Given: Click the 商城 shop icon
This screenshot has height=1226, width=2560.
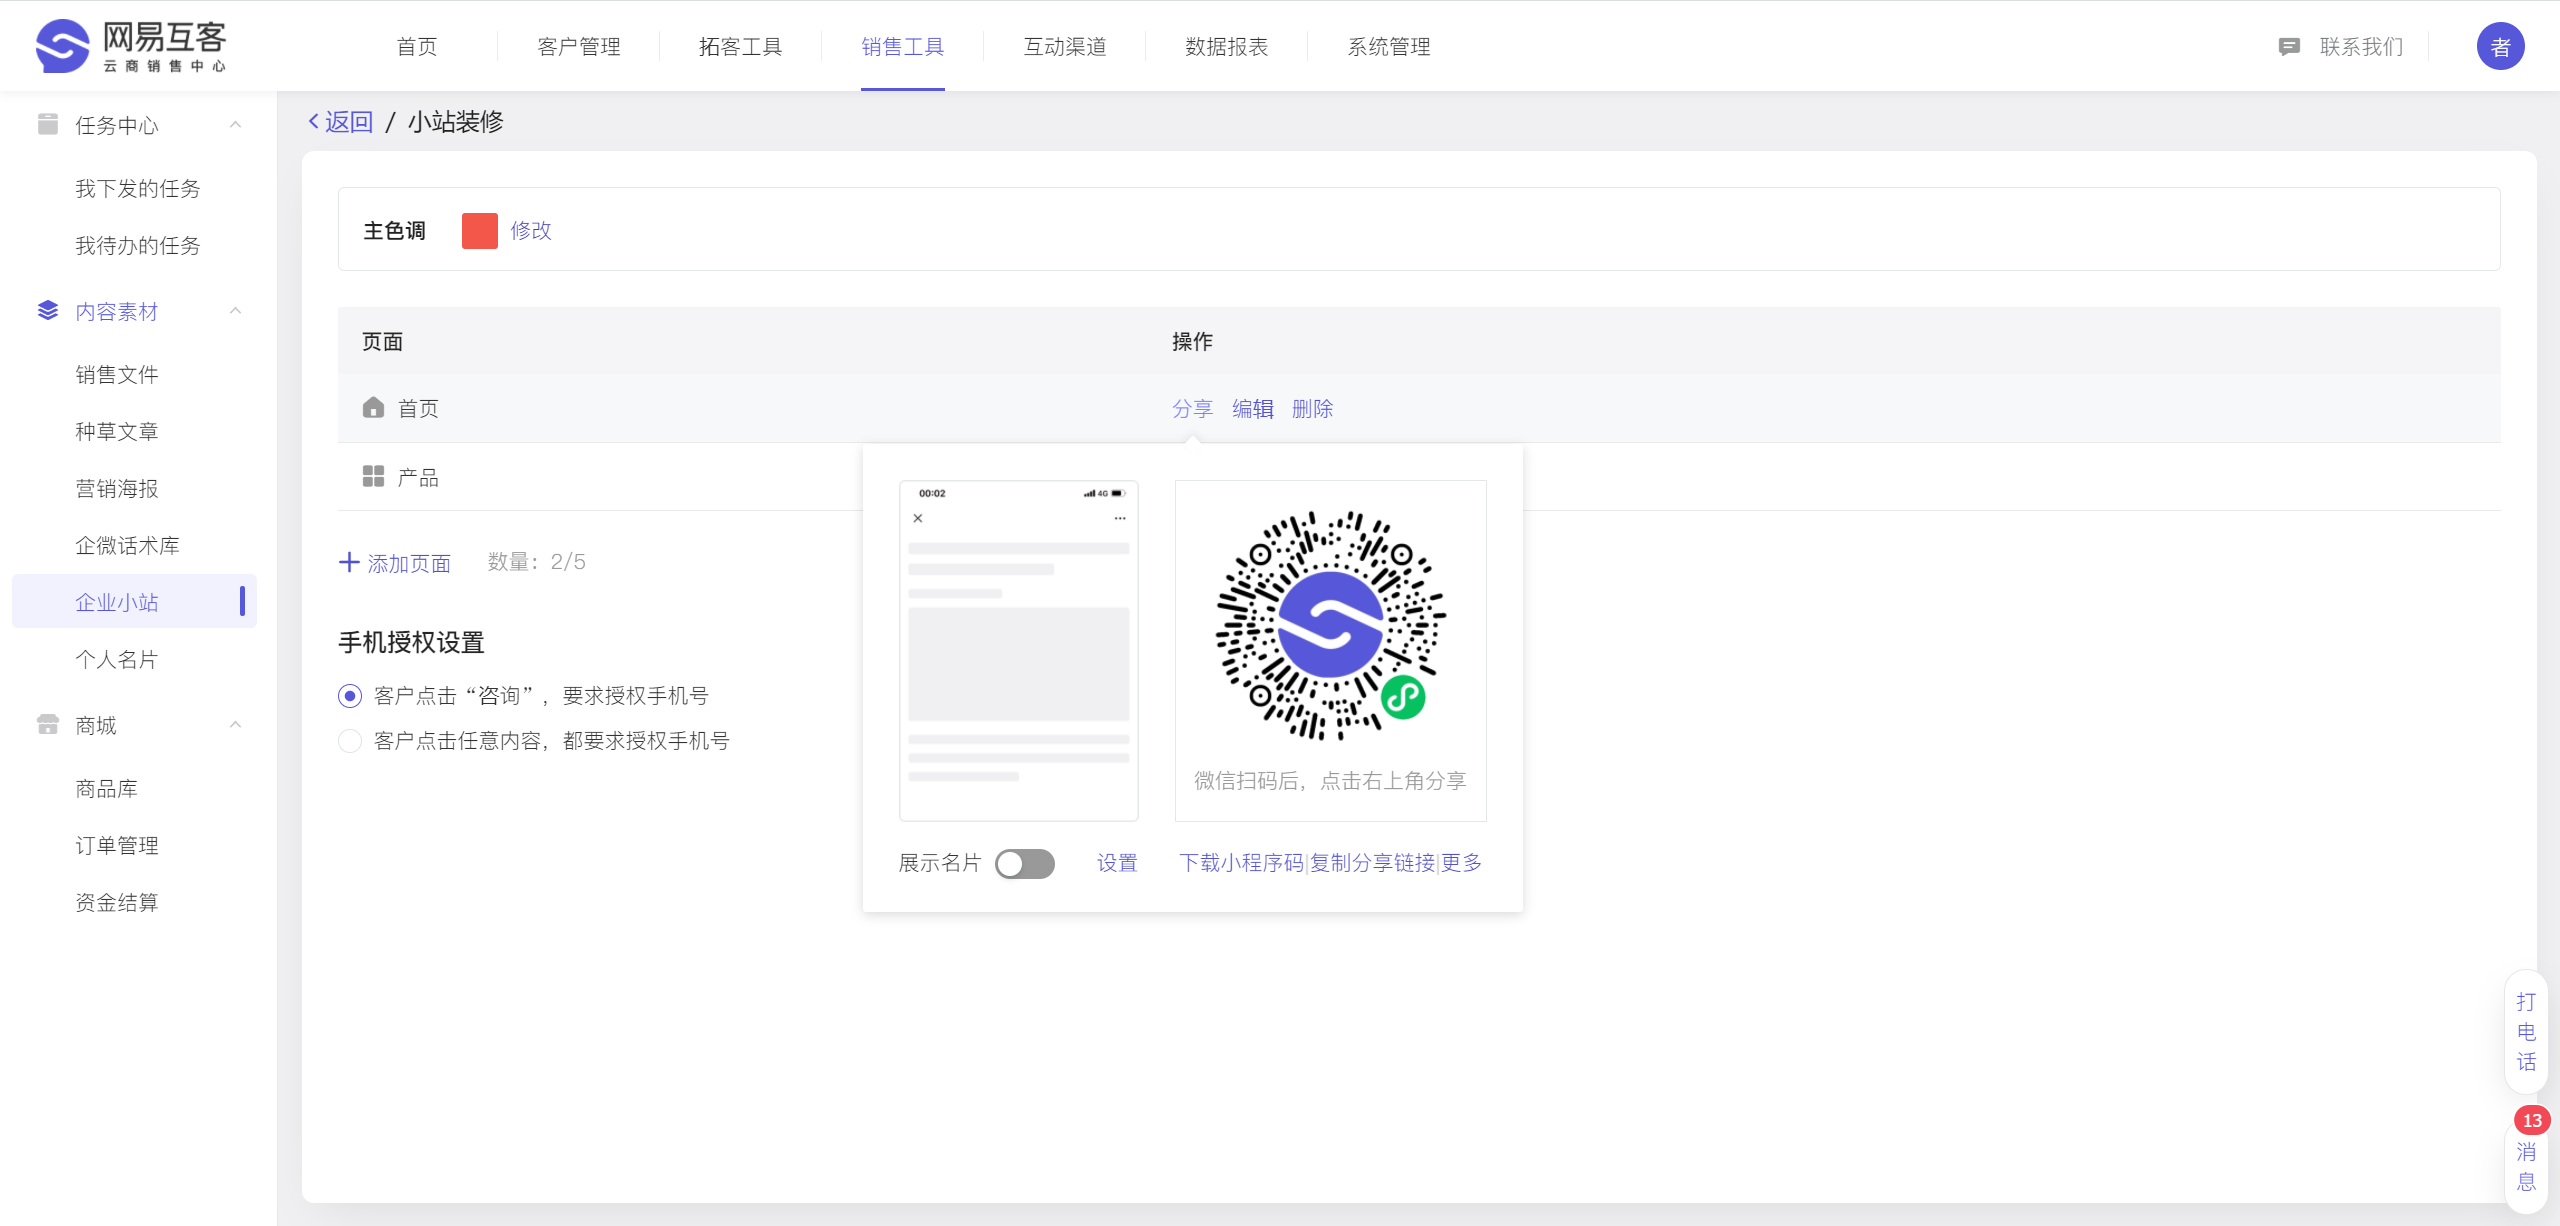Looking at the screenshot, I should [x=47, y=724].
